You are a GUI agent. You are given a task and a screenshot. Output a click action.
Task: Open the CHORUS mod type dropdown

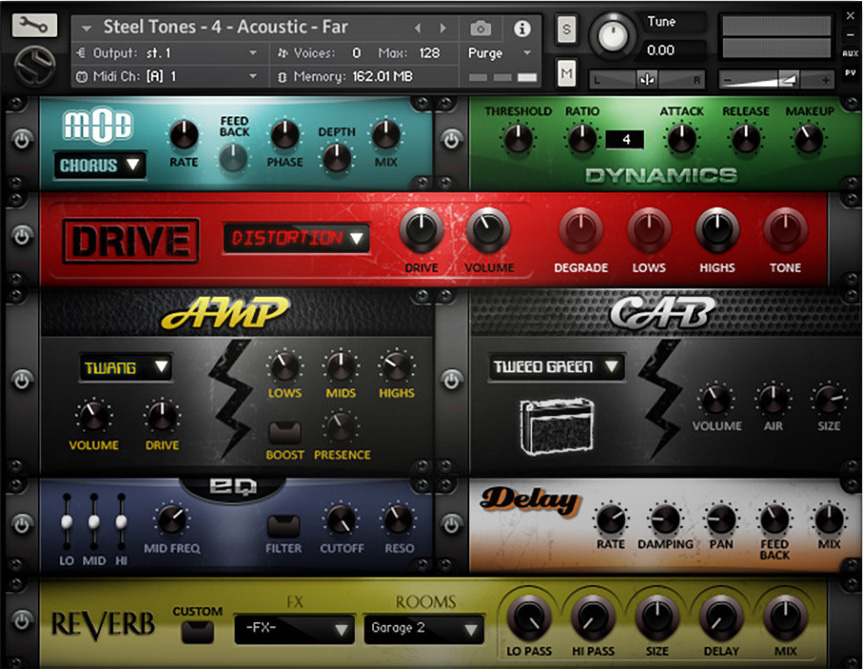[x=99, y=165]
